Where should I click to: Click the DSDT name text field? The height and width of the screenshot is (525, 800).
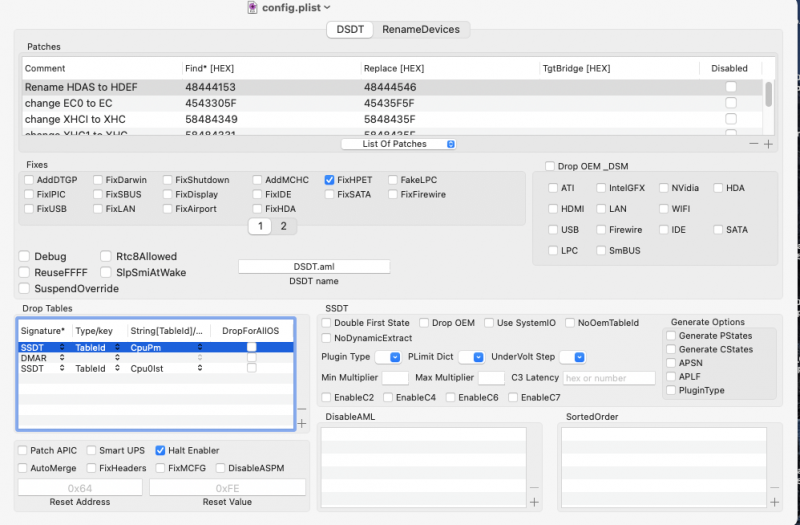coord(313,266)
